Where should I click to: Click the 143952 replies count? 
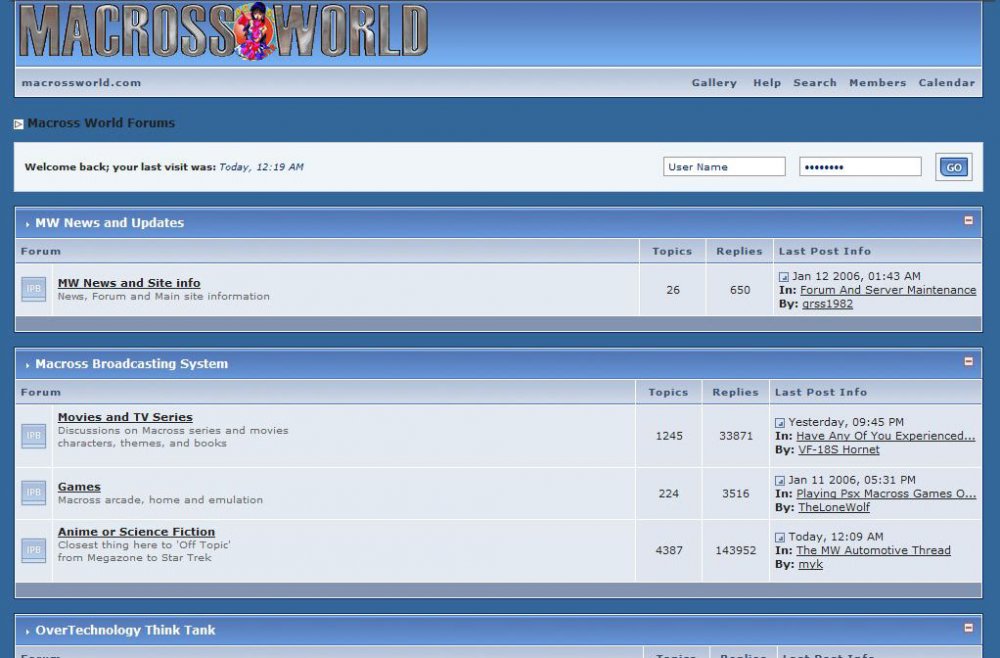click(735, 550)
